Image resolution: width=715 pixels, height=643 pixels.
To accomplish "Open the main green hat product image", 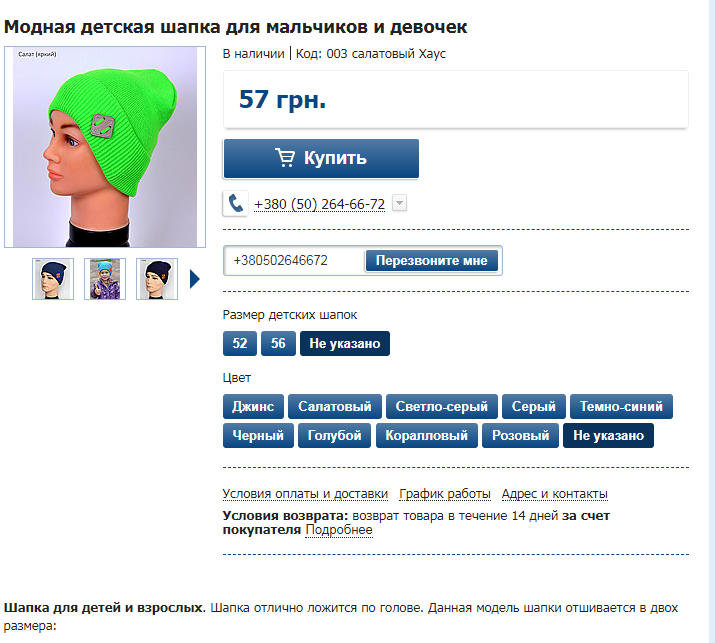I will [x=105, y=147].
